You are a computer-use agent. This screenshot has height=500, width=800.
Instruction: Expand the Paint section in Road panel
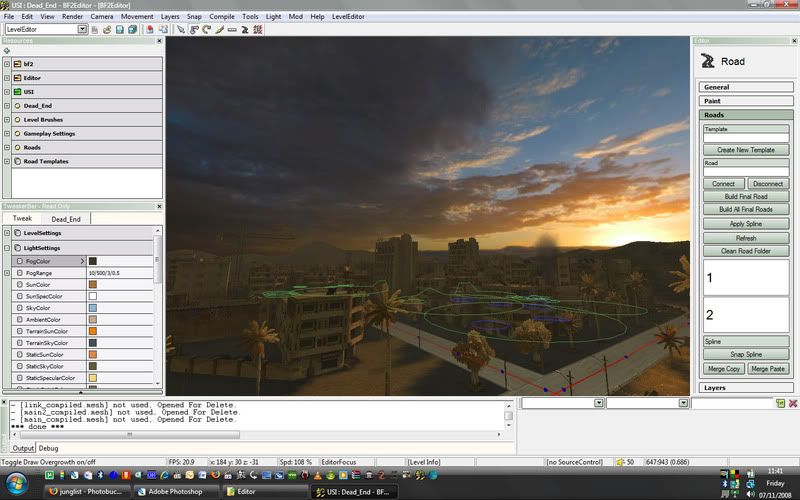tap(746, 101)
